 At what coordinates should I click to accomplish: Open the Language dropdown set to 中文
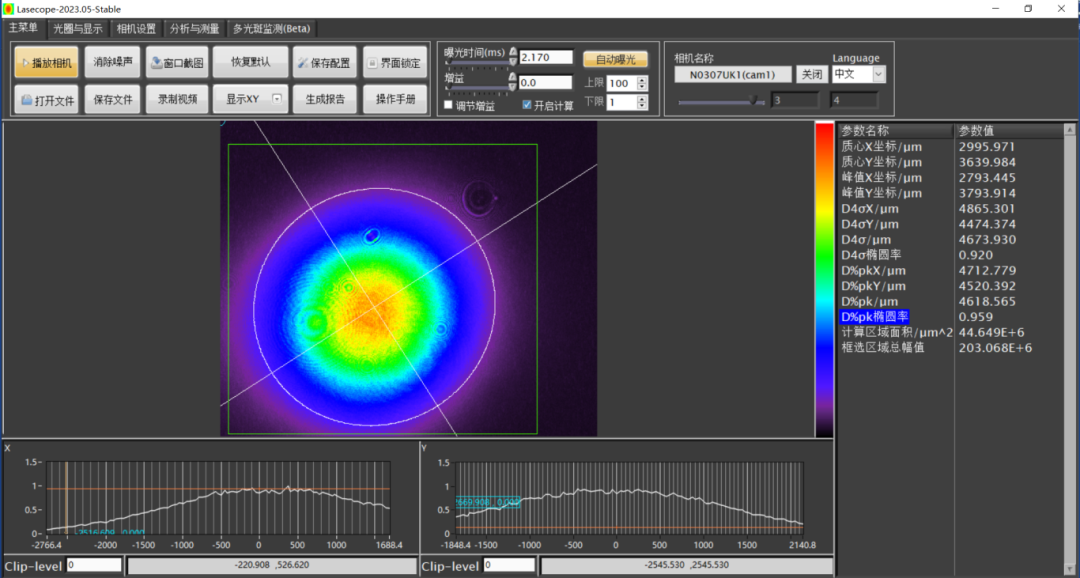point(859,74)
